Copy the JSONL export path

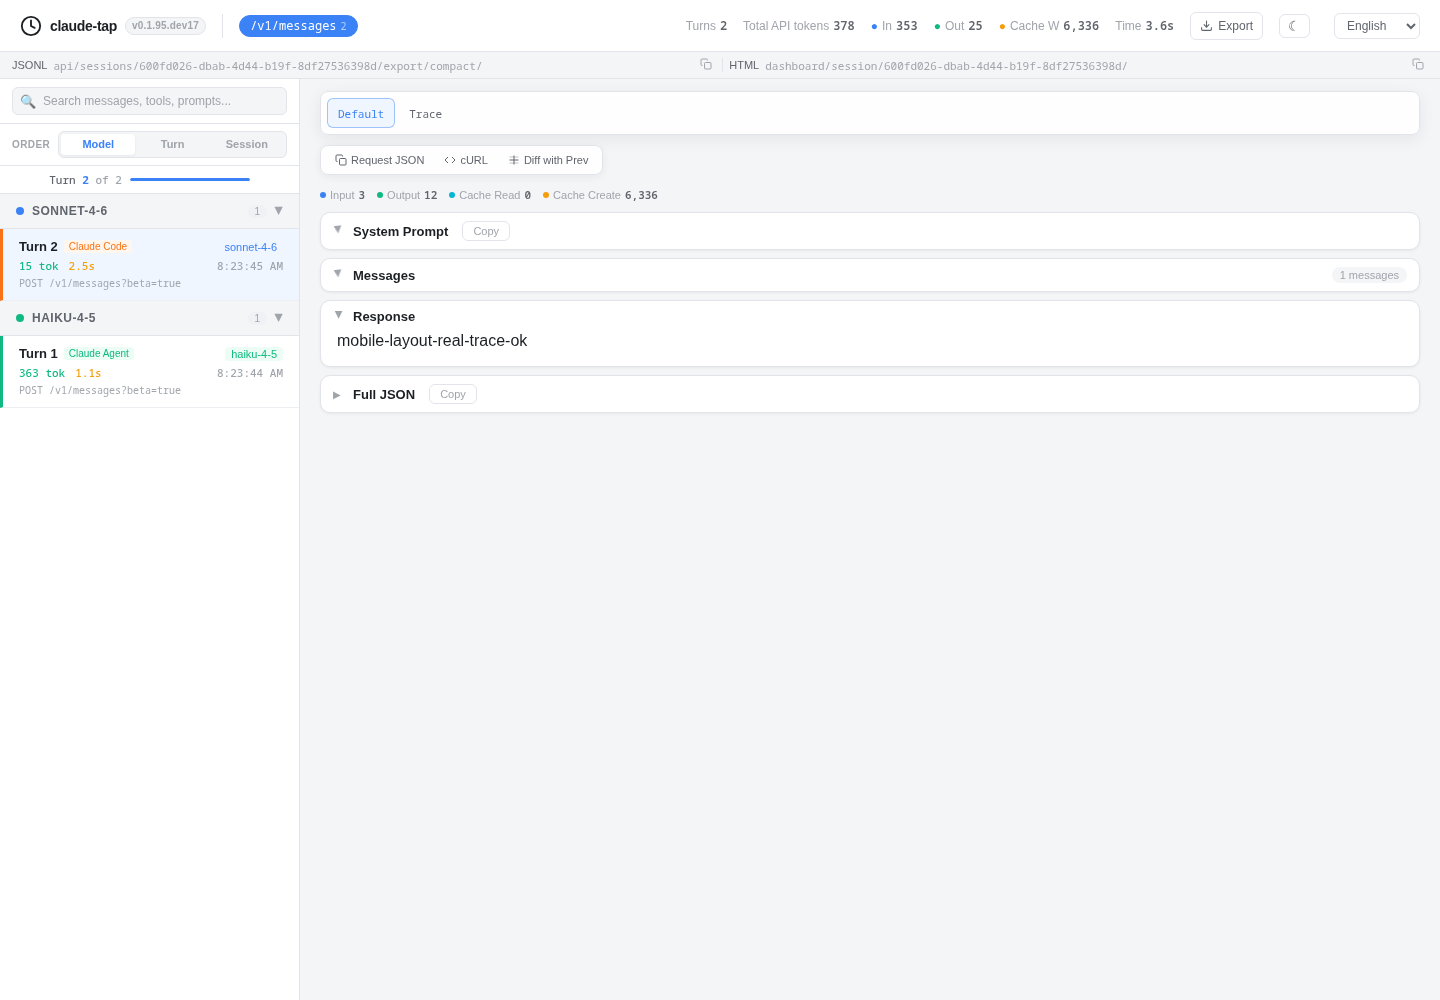point(706,65)
